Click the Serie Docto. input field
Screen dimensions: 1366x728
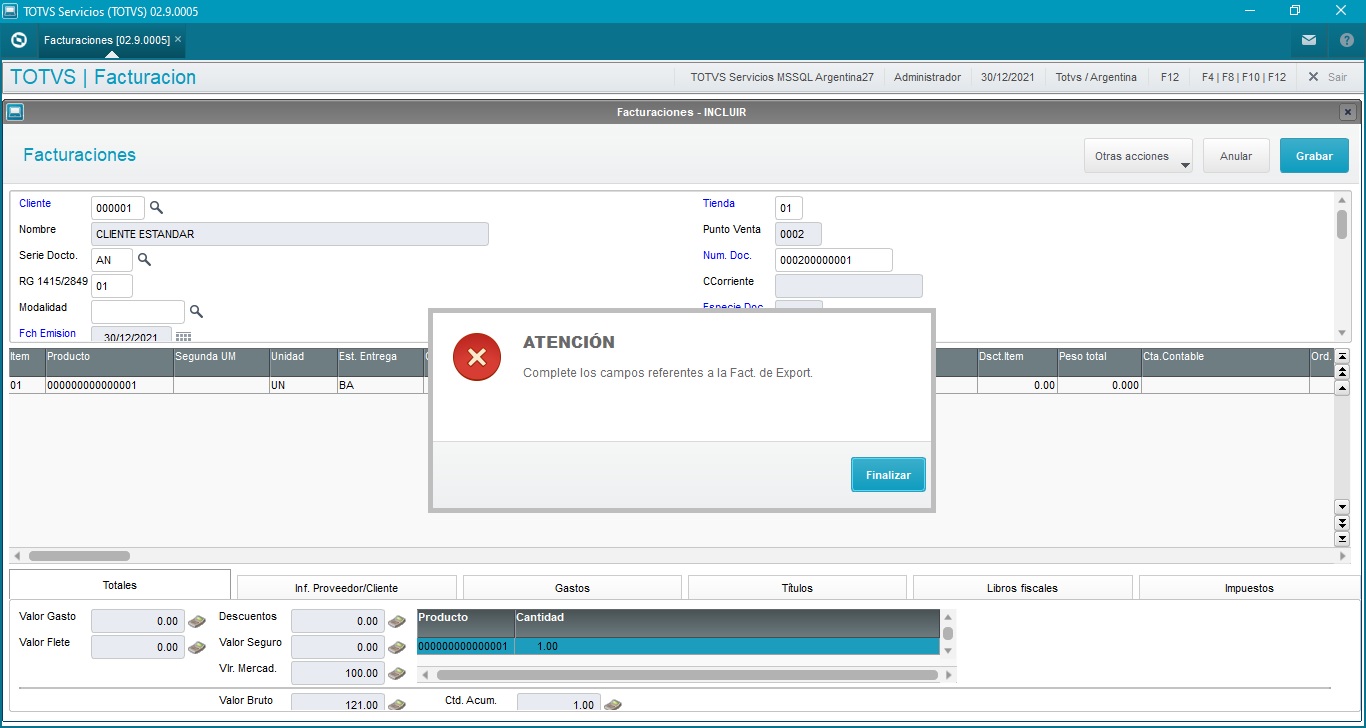pos(112,260)
